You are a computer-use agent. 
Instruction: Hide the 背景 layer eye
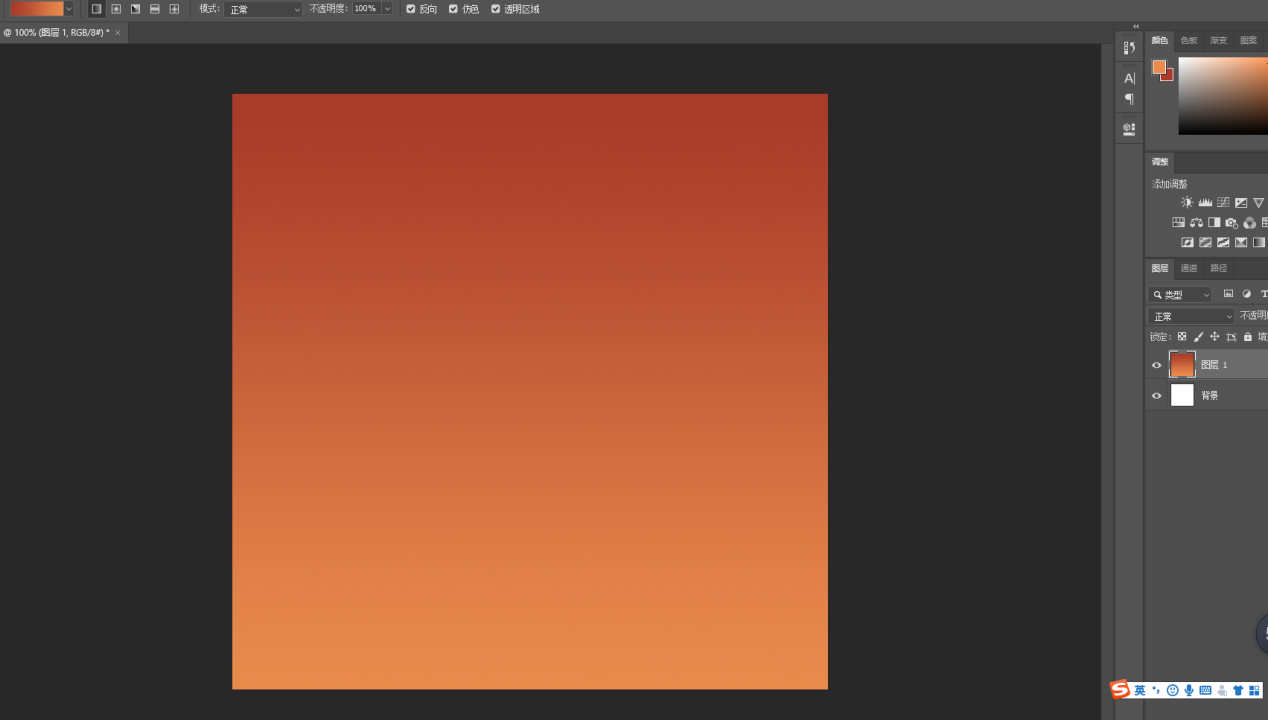1157,395
